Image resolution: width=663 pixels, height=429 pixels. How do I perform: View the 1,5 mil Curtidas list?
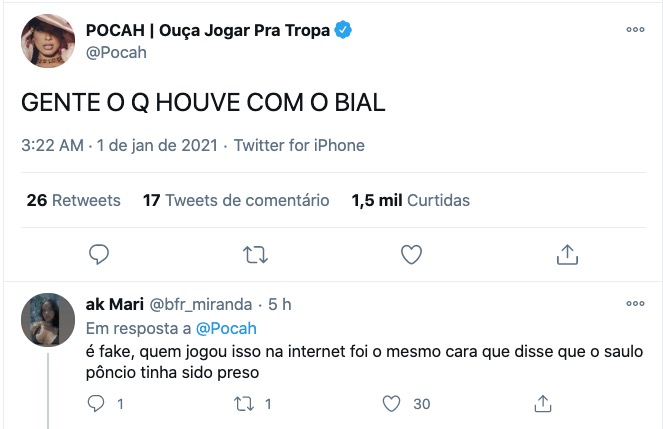click(x=410, y=200)
